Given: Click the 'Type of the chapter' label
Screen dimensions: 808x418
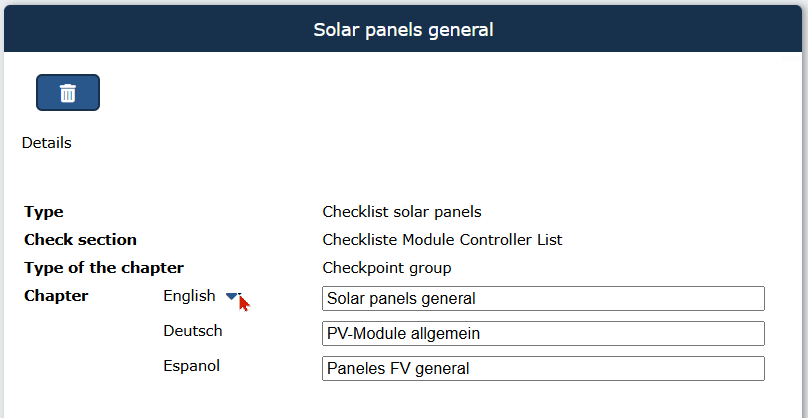Looking at the screenshot, I should pos(104,268).
